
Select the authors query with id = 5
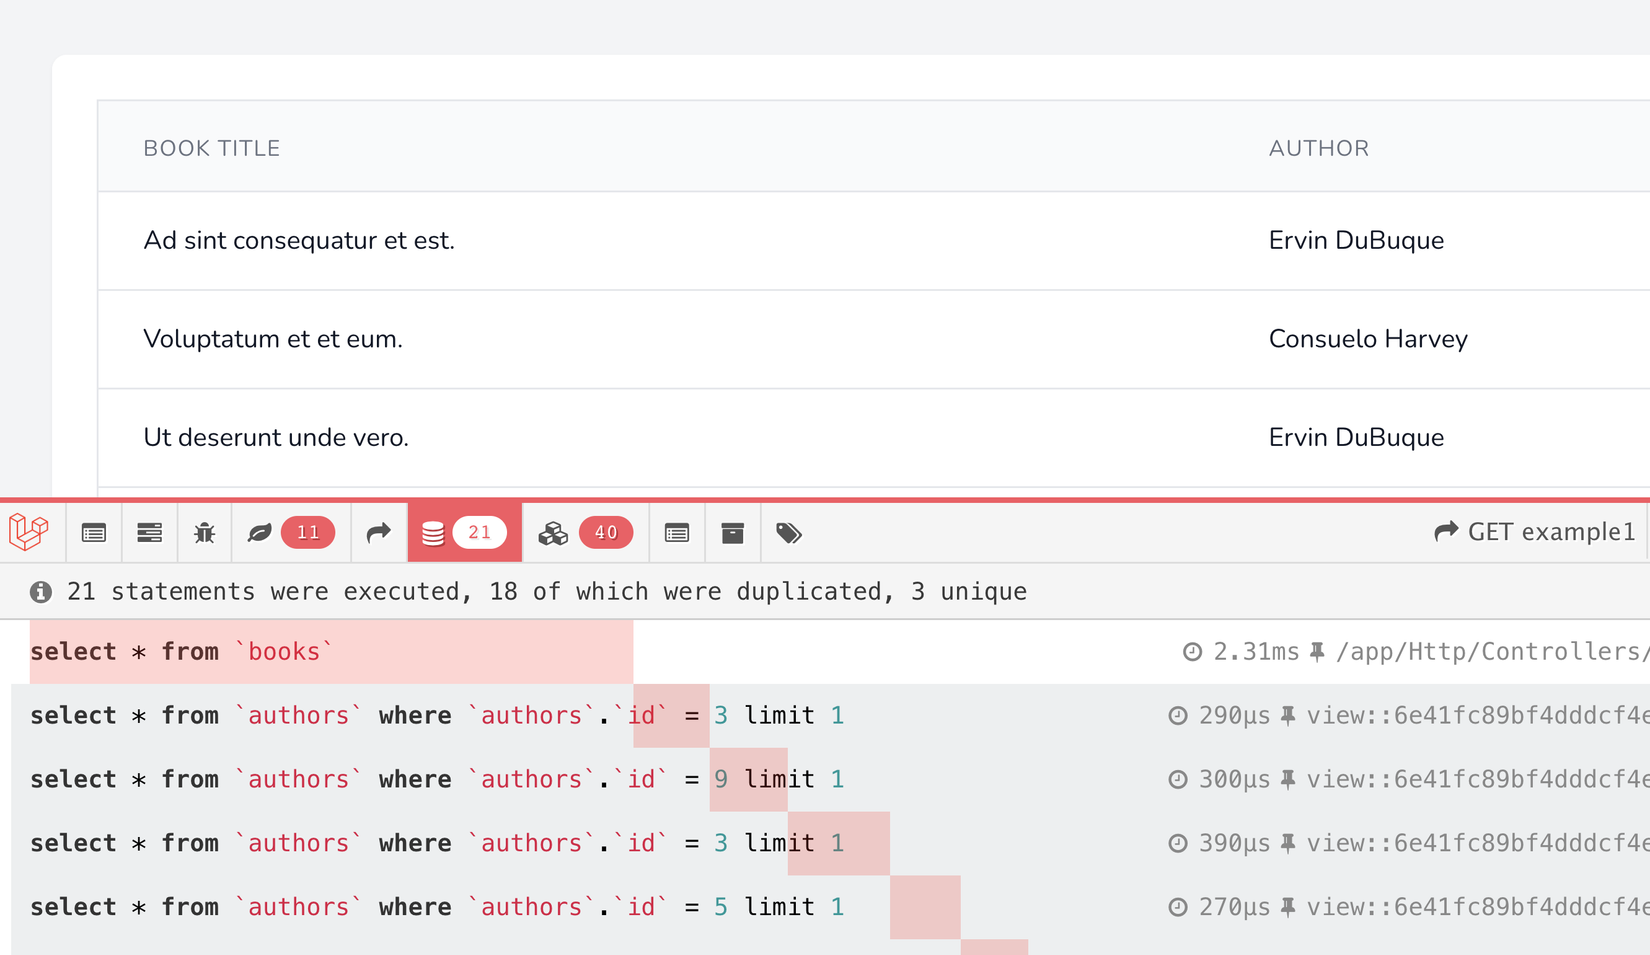[437, 907]
